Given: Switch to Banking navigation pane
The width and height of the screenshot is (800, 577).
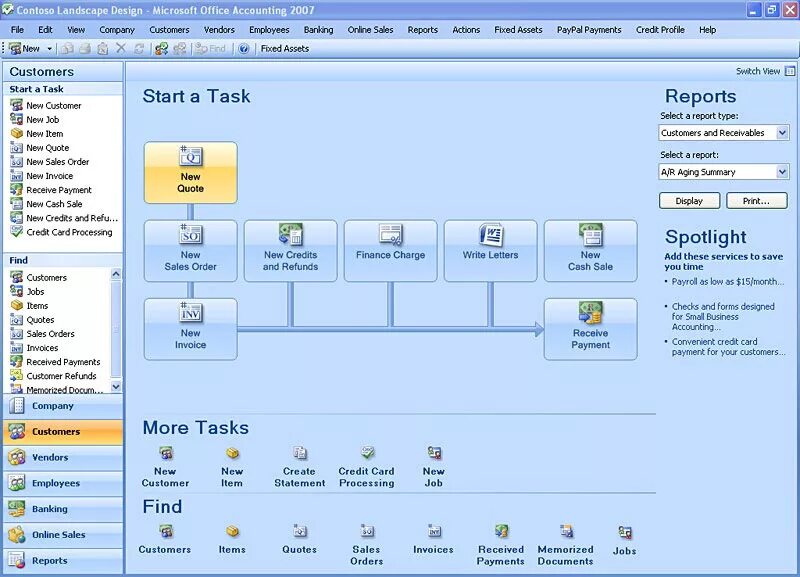Looking at the screenshot, I should pos(63,509).
